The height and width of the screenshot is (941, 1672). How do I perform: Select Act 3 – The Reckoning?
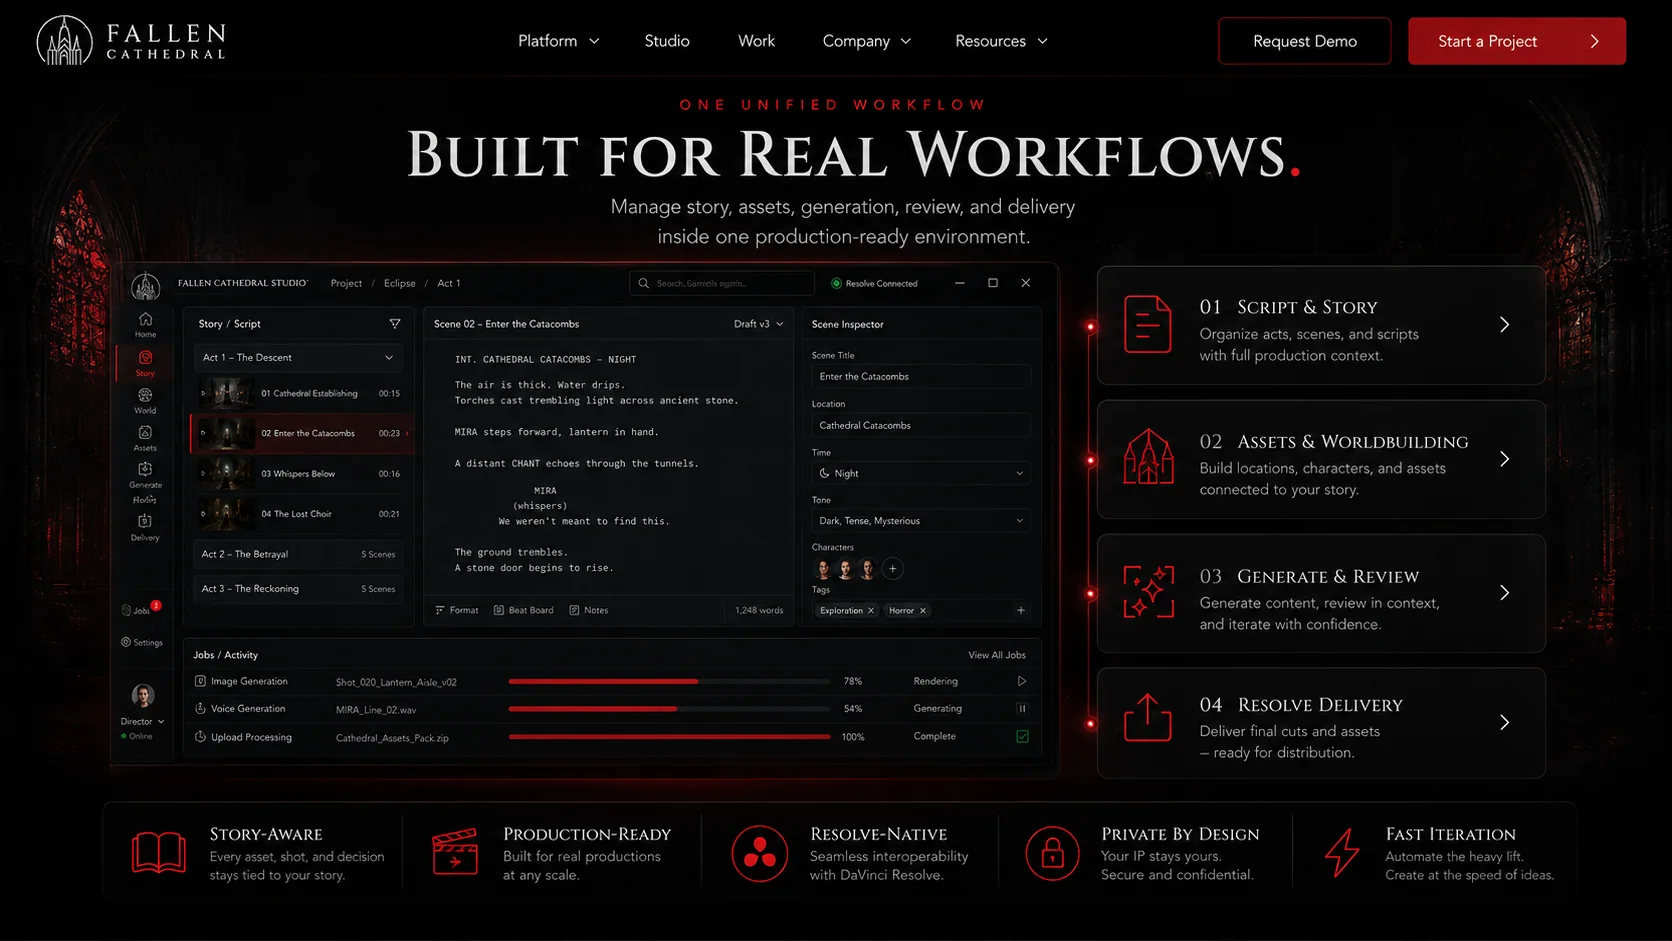298,589
